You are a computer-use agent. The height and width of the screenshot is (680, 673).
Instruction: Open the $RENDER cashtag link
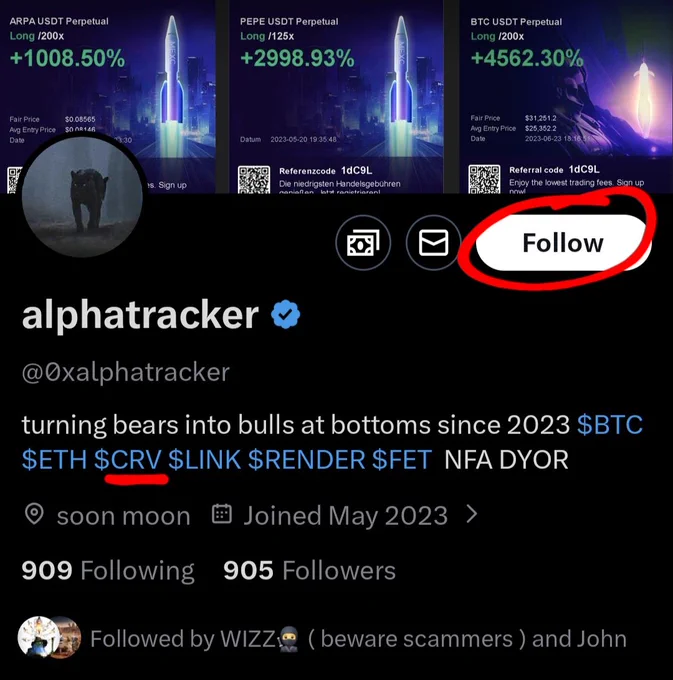307,460
